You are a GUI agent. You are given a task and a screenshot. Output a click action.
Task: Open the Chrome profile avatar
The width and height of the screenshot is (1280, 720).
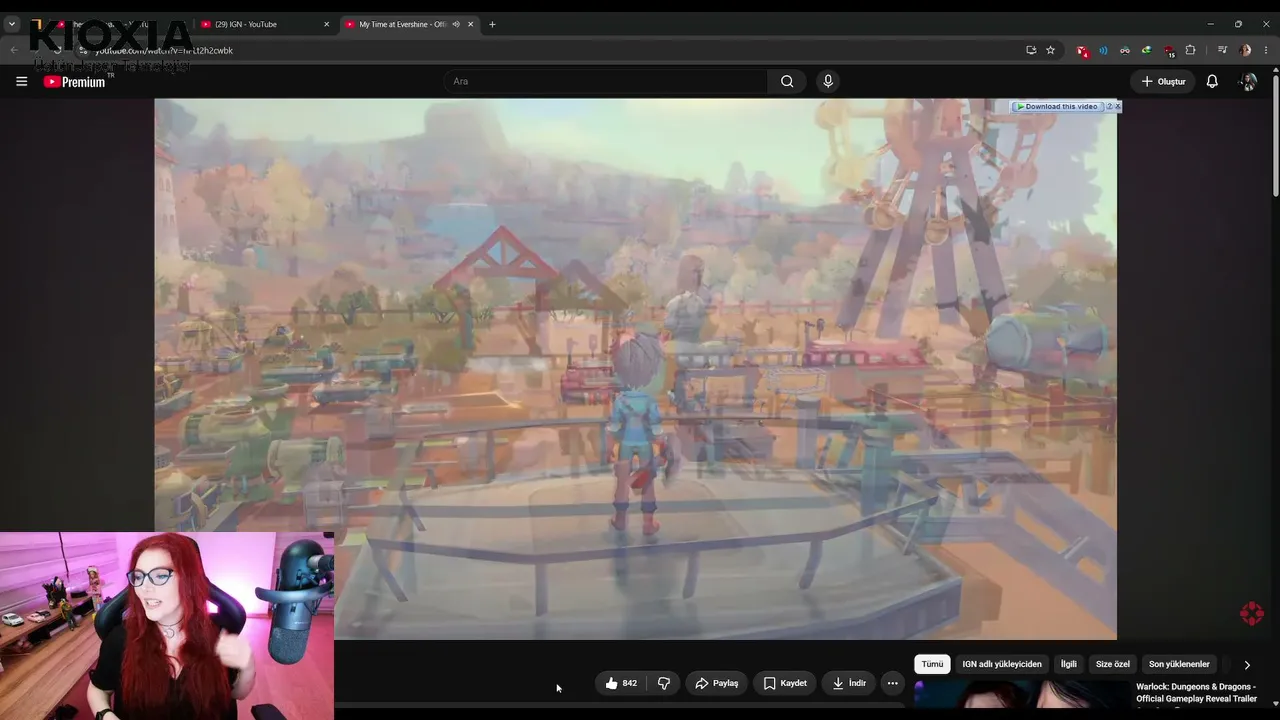(x=1245, y=50)
